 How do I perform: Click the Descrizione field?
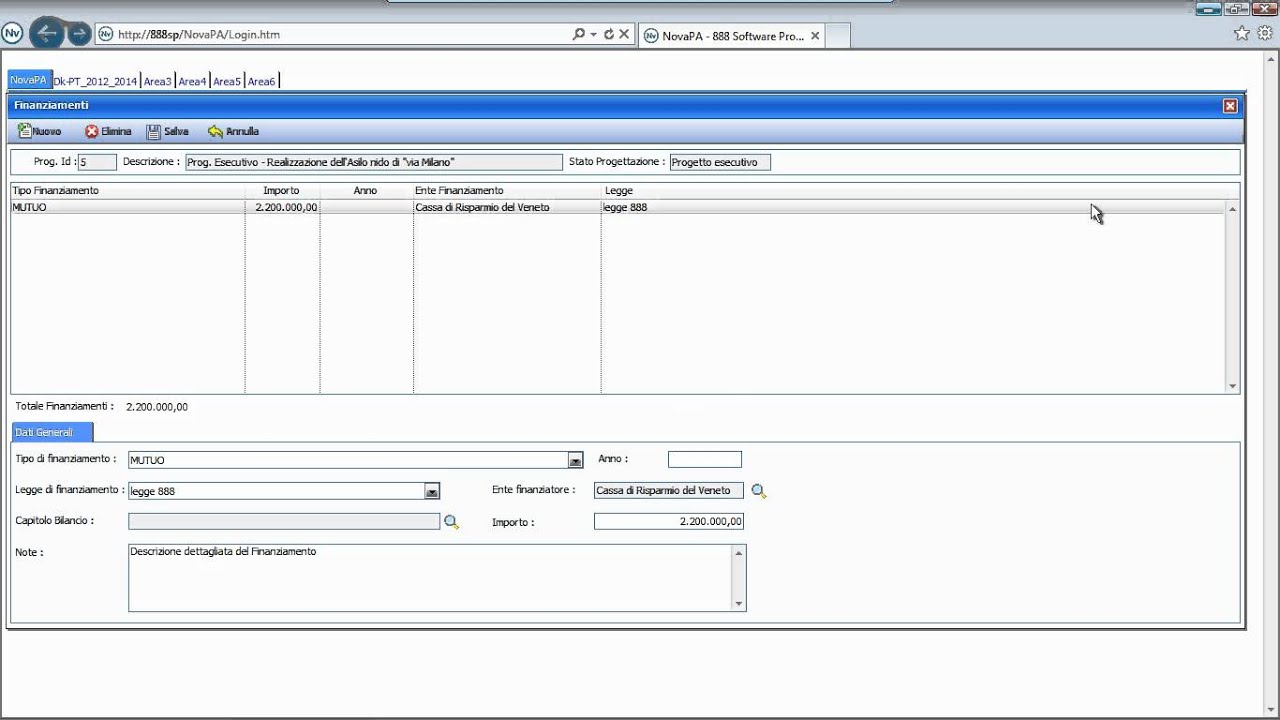[x=374, y=162]
